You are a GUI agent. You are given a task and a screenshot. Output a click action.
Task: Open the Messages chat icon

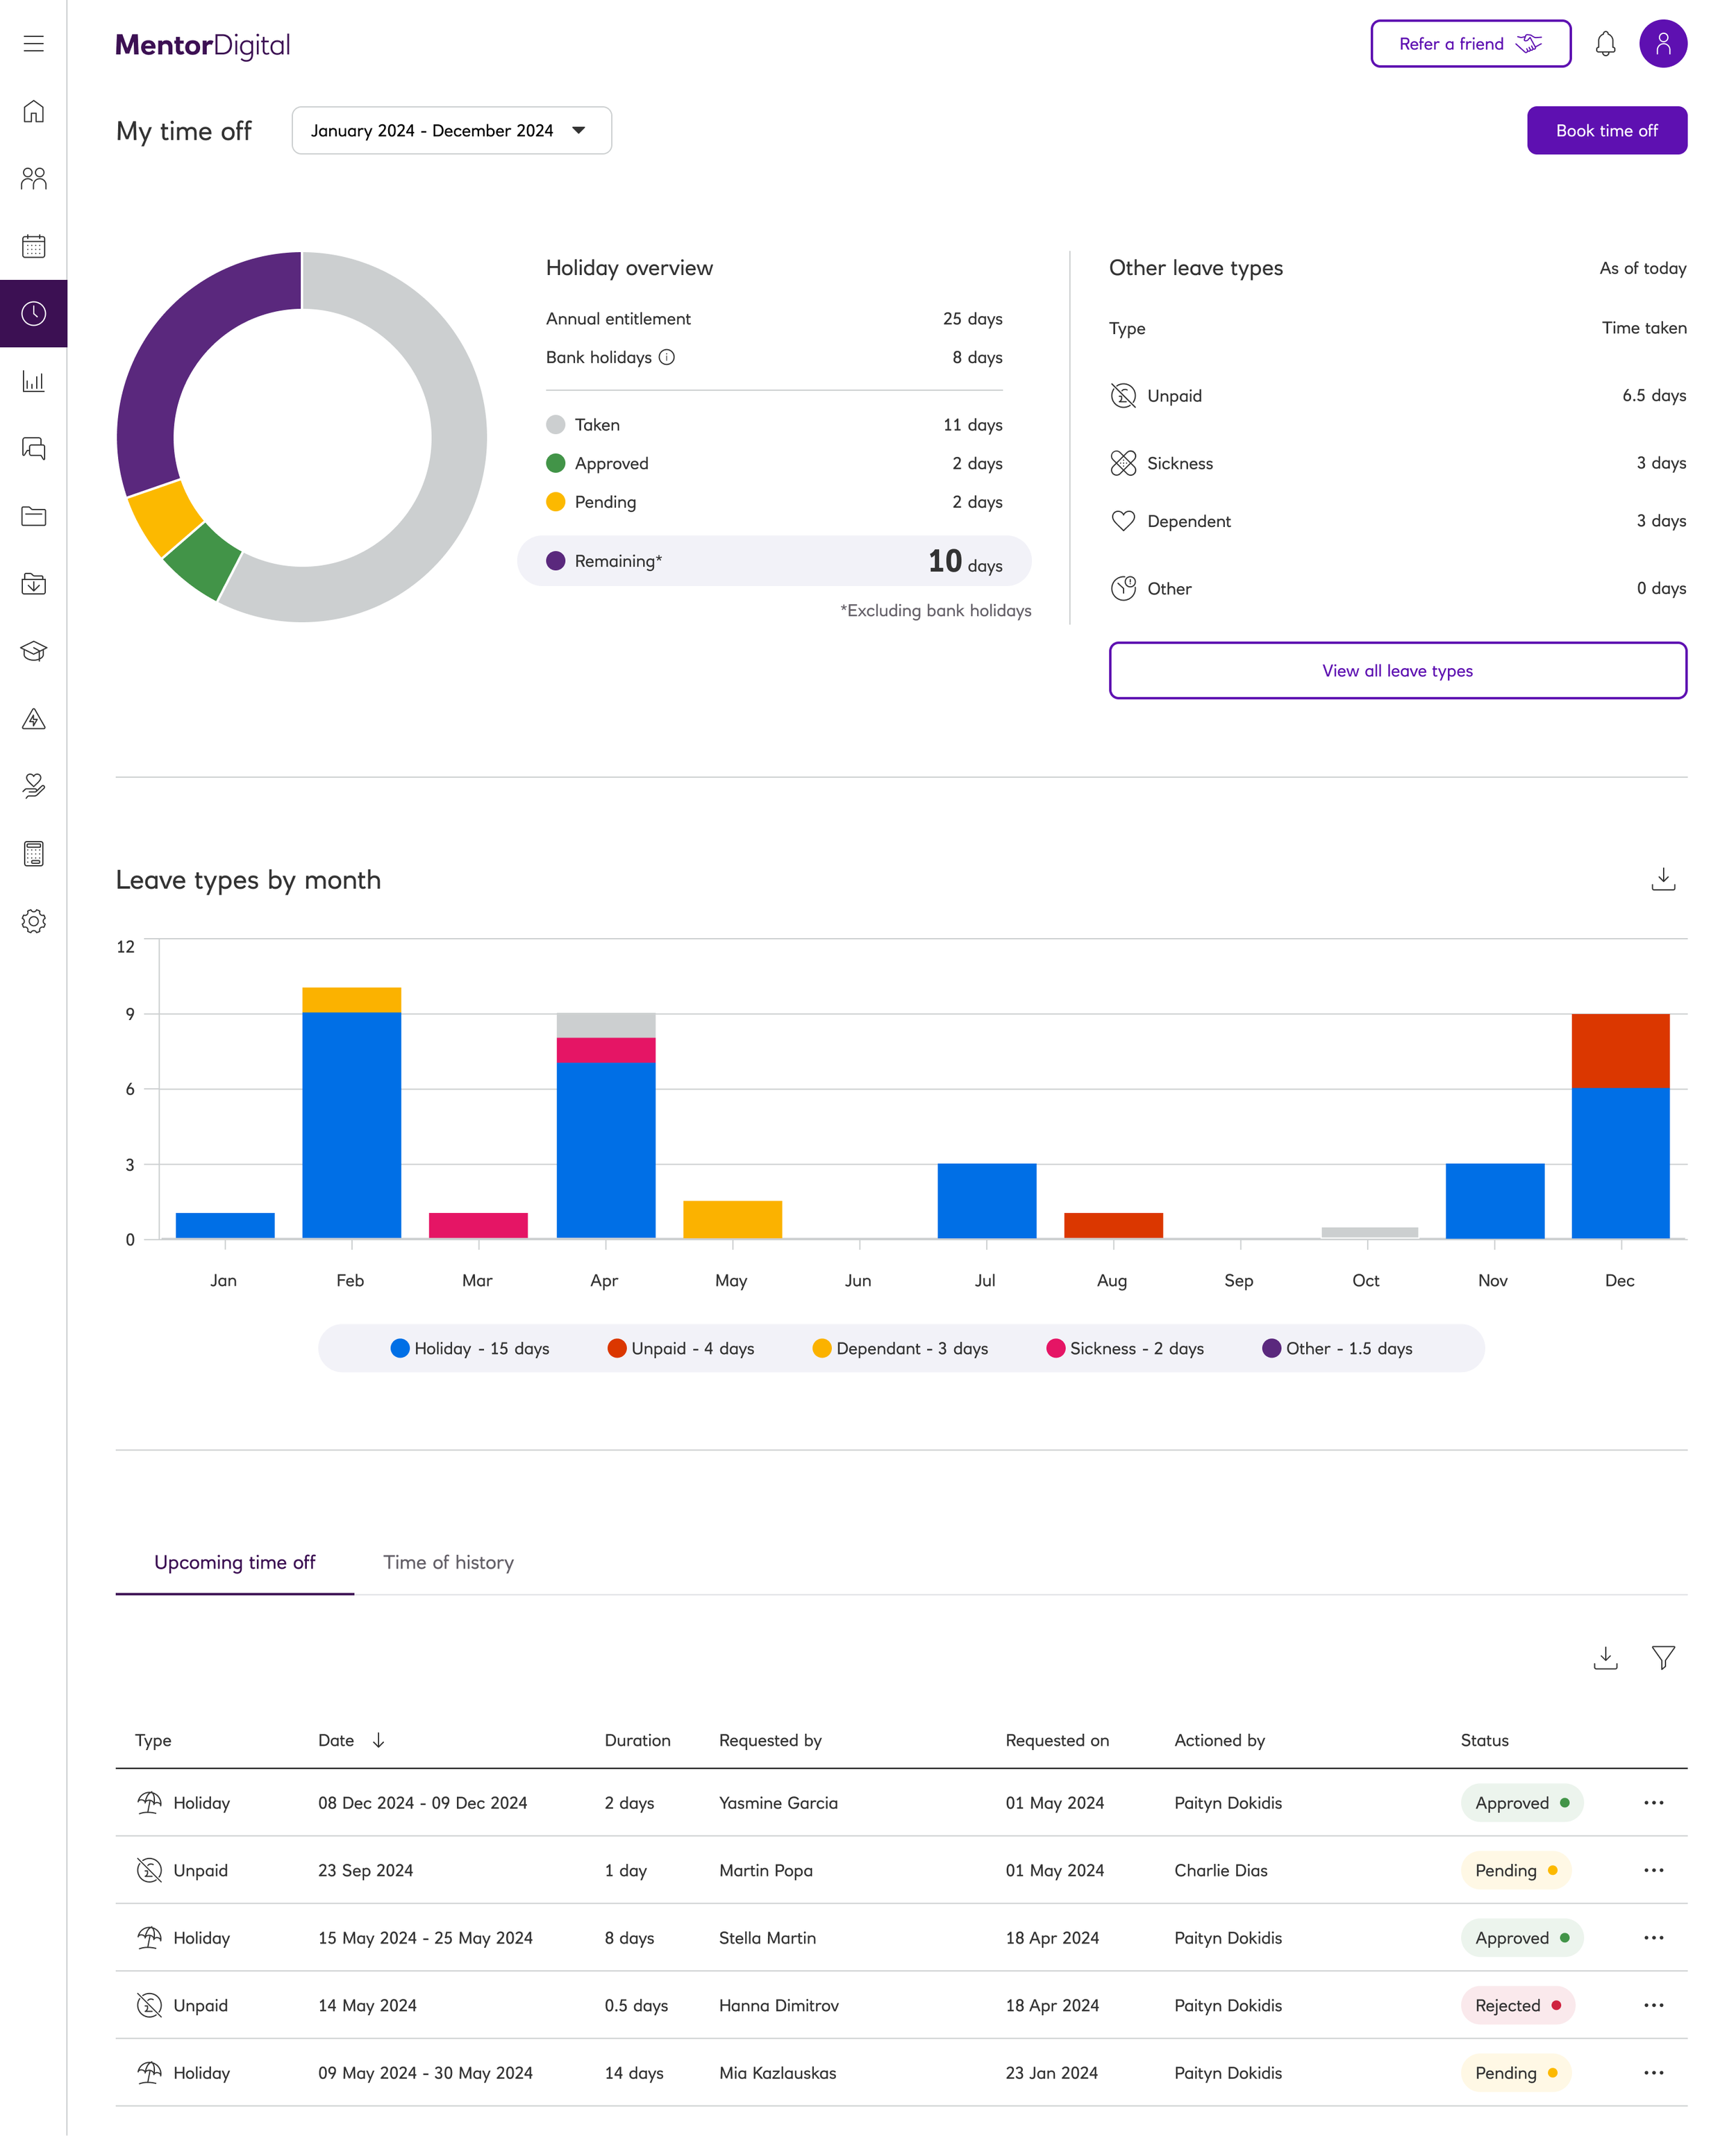pyautogui.click(x=34, y=448)
